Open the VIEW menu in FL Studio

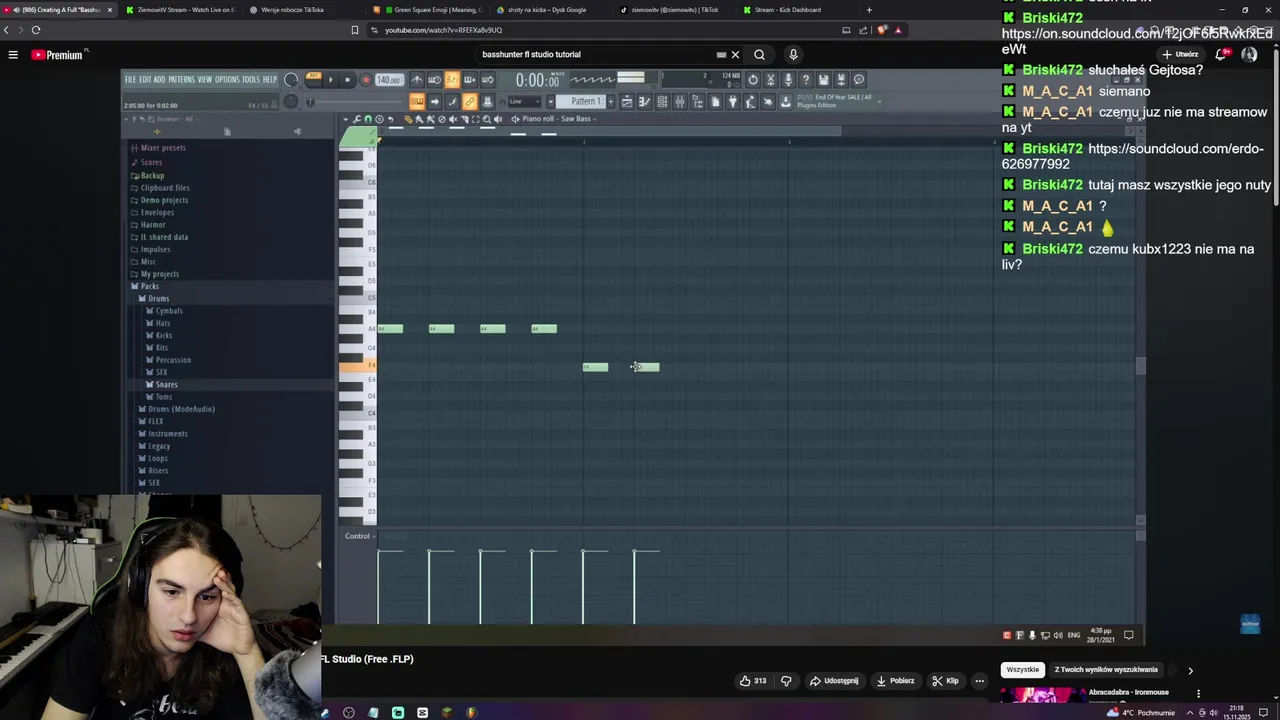pos(205,79)
